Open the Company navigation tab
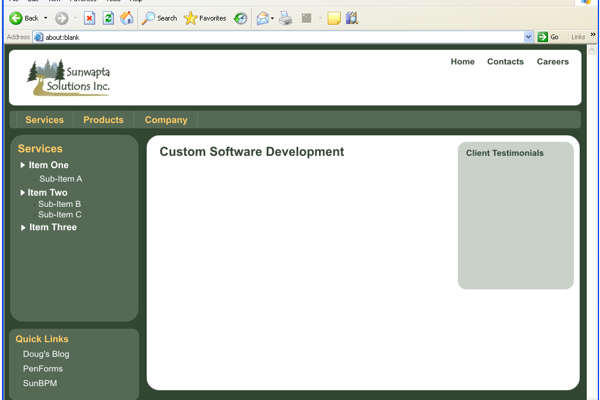This screenshot has width=600, height=400. (x=166, y=120)
